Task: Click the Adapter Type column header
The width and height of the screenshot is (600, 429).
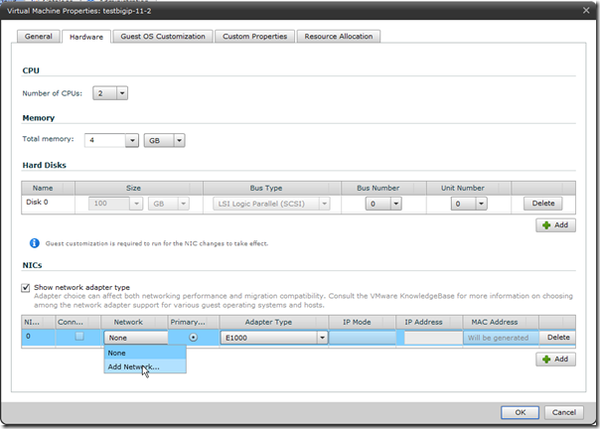Action: coord(274,322)
